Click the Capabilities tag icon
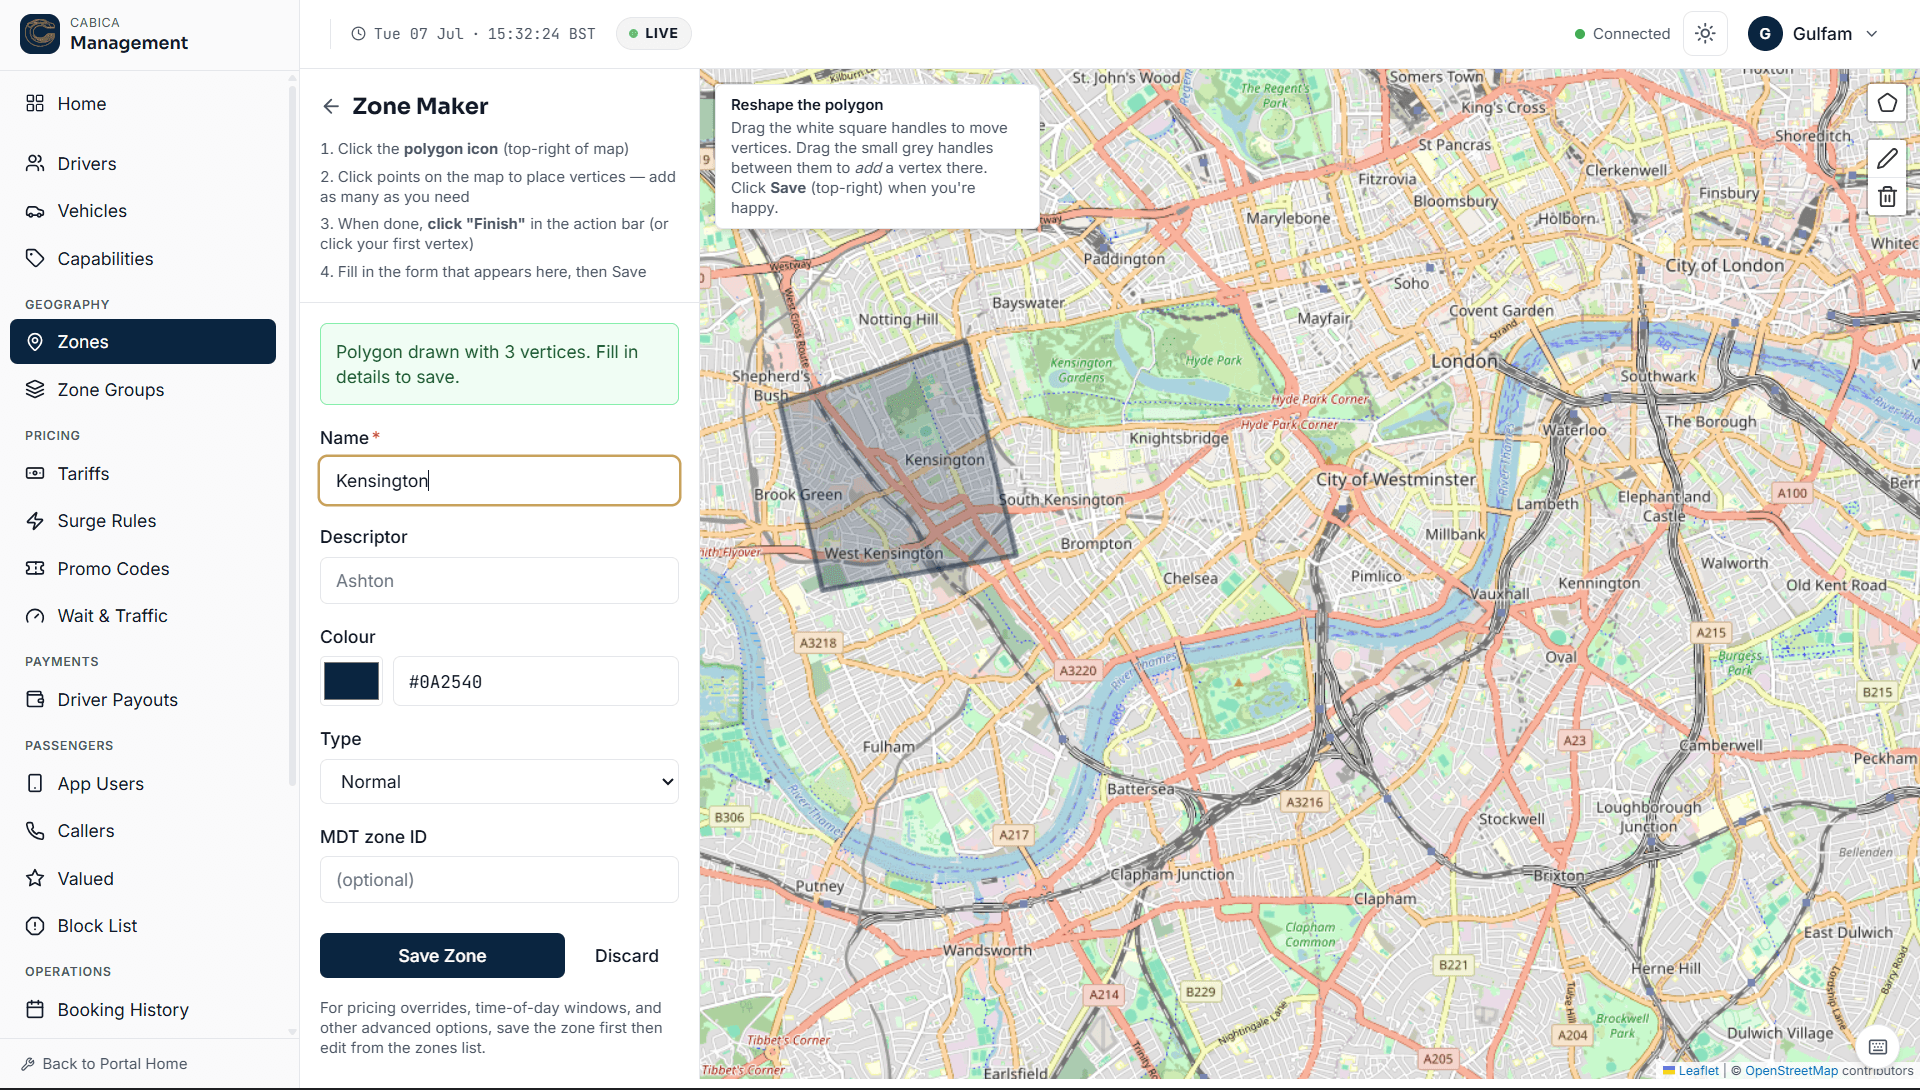This screenshot has height=1090, width=1920. click(35, 258)
